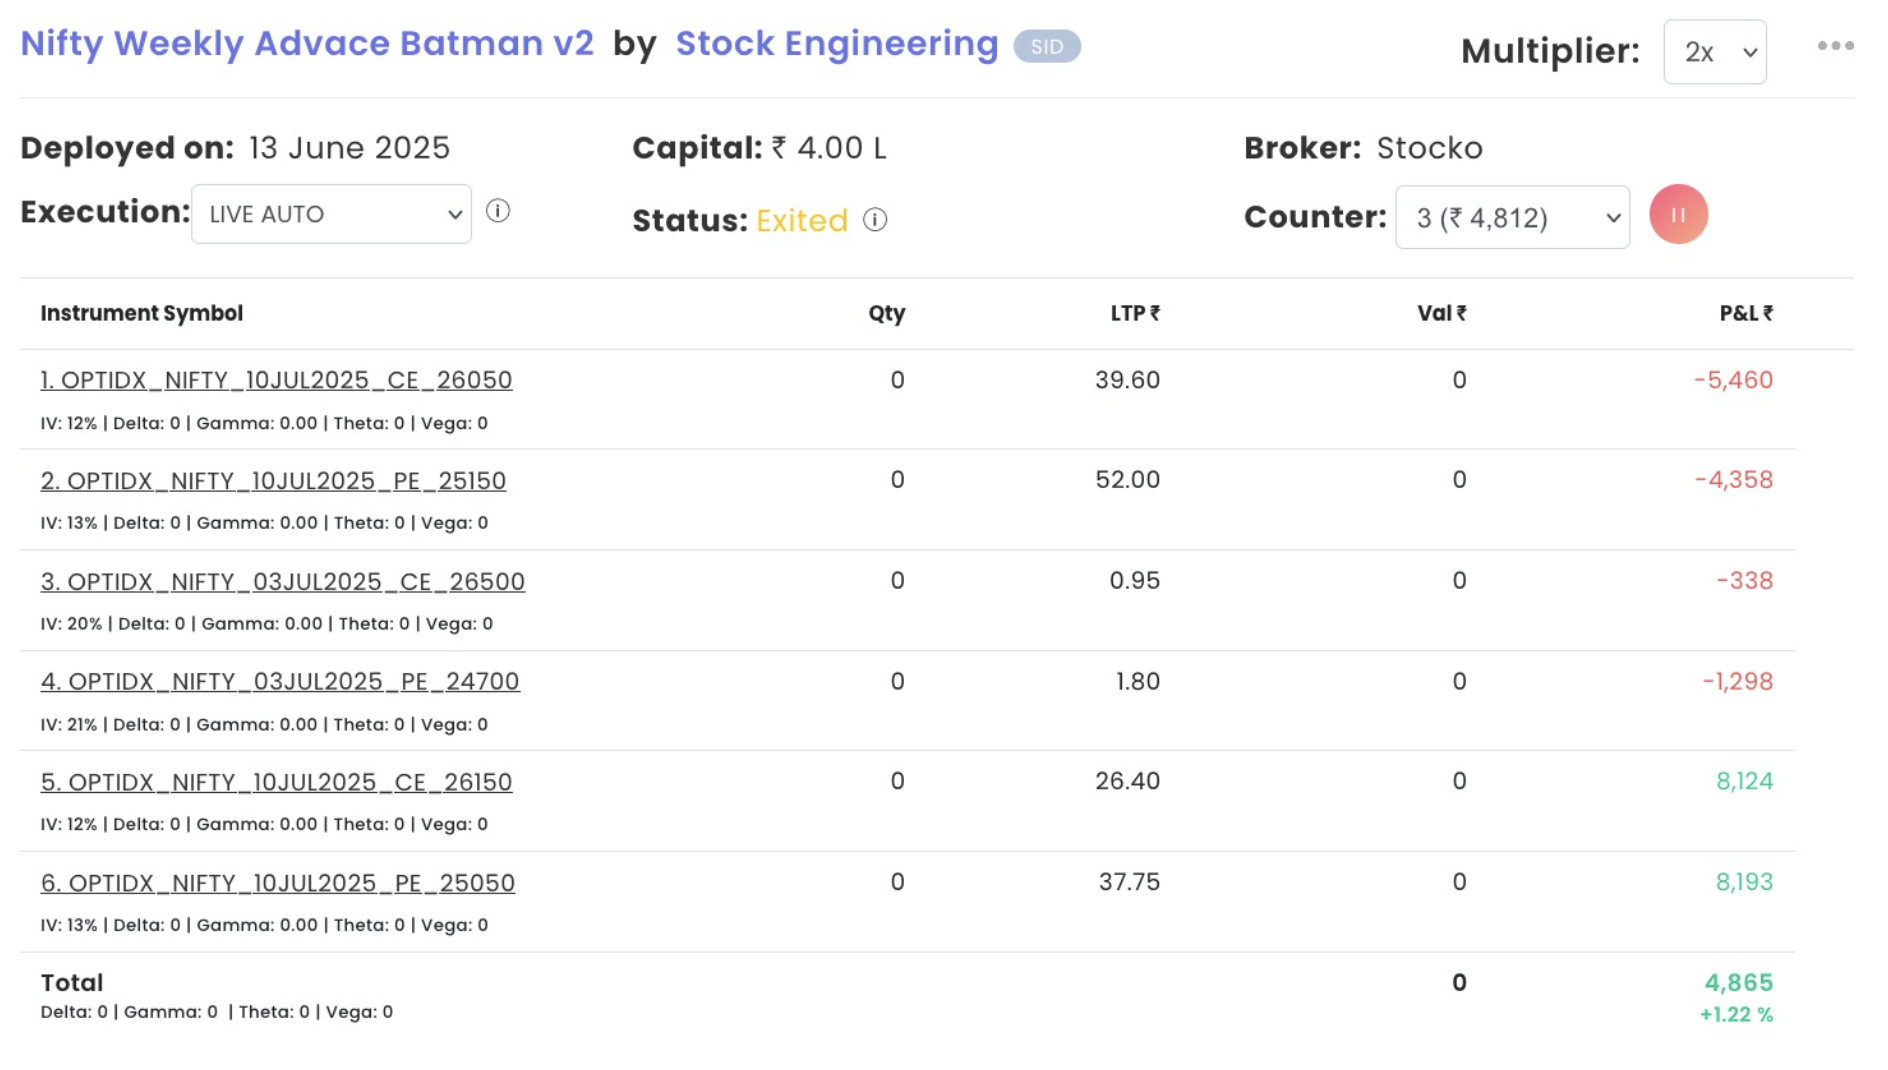Open instrument OPTIDX_NIFTY_10JUL2025_PE_25150

[x=273, y=481]
